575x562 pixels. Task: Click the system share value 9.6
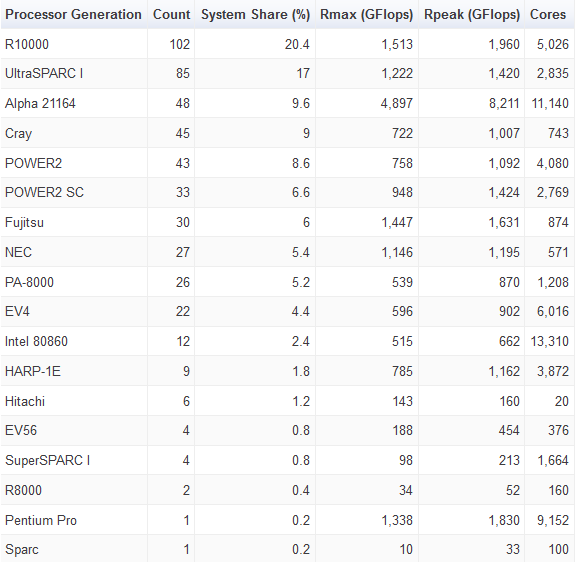pyautogui.click(x=301, y=103)
